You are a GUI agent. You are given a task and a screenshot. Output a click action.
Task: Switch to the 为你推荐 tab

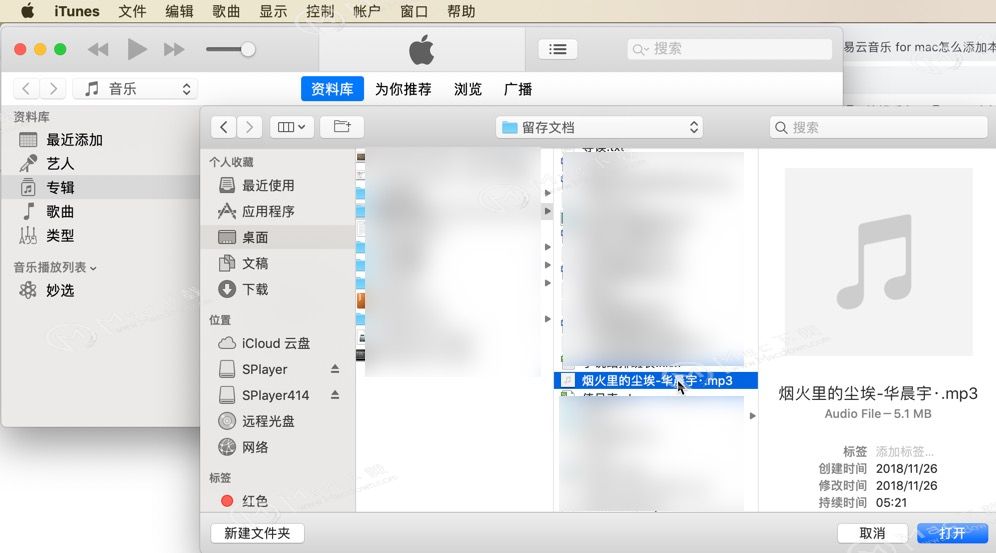coord(403,90)
